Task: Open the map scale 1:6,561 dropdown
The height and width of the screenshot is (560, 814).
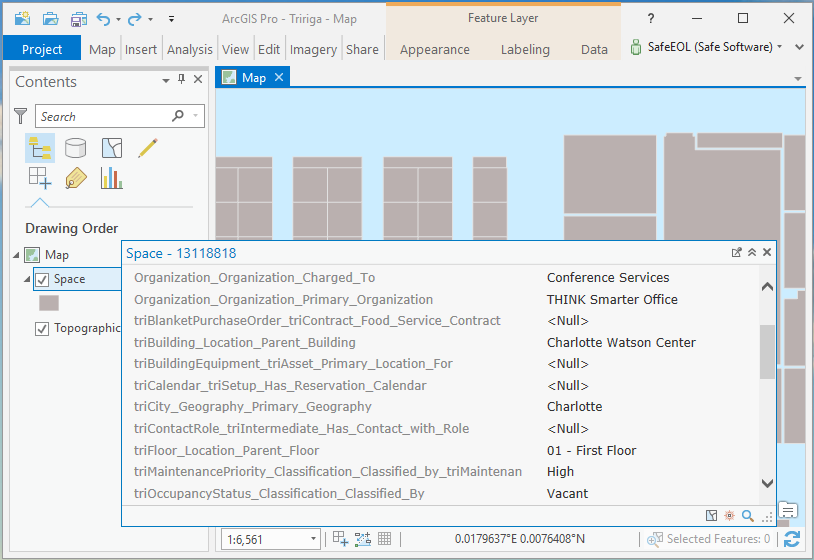Action: click(314, 539)
